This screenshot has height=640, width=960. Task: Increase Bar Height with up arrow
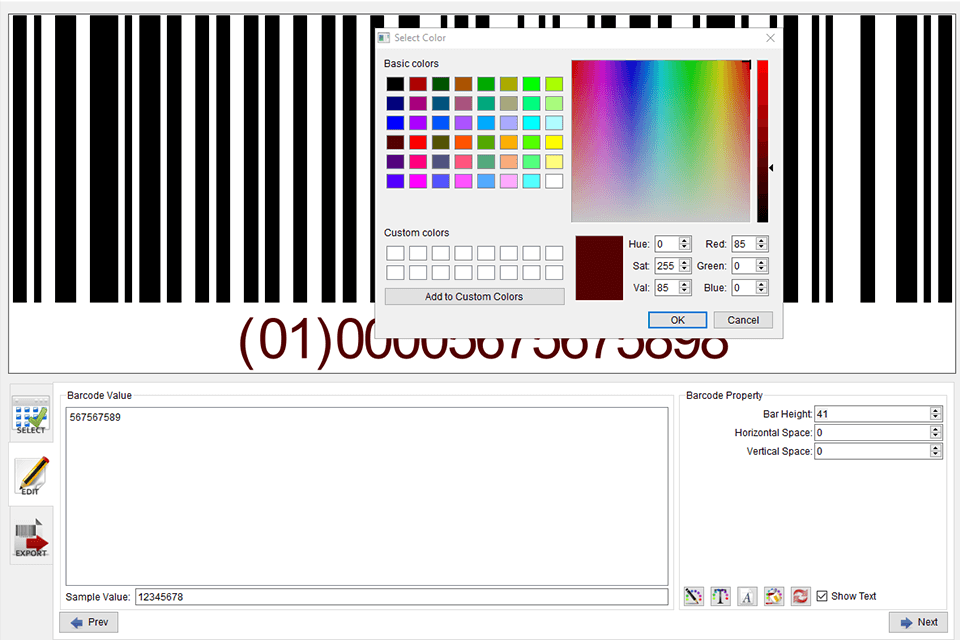936,410
